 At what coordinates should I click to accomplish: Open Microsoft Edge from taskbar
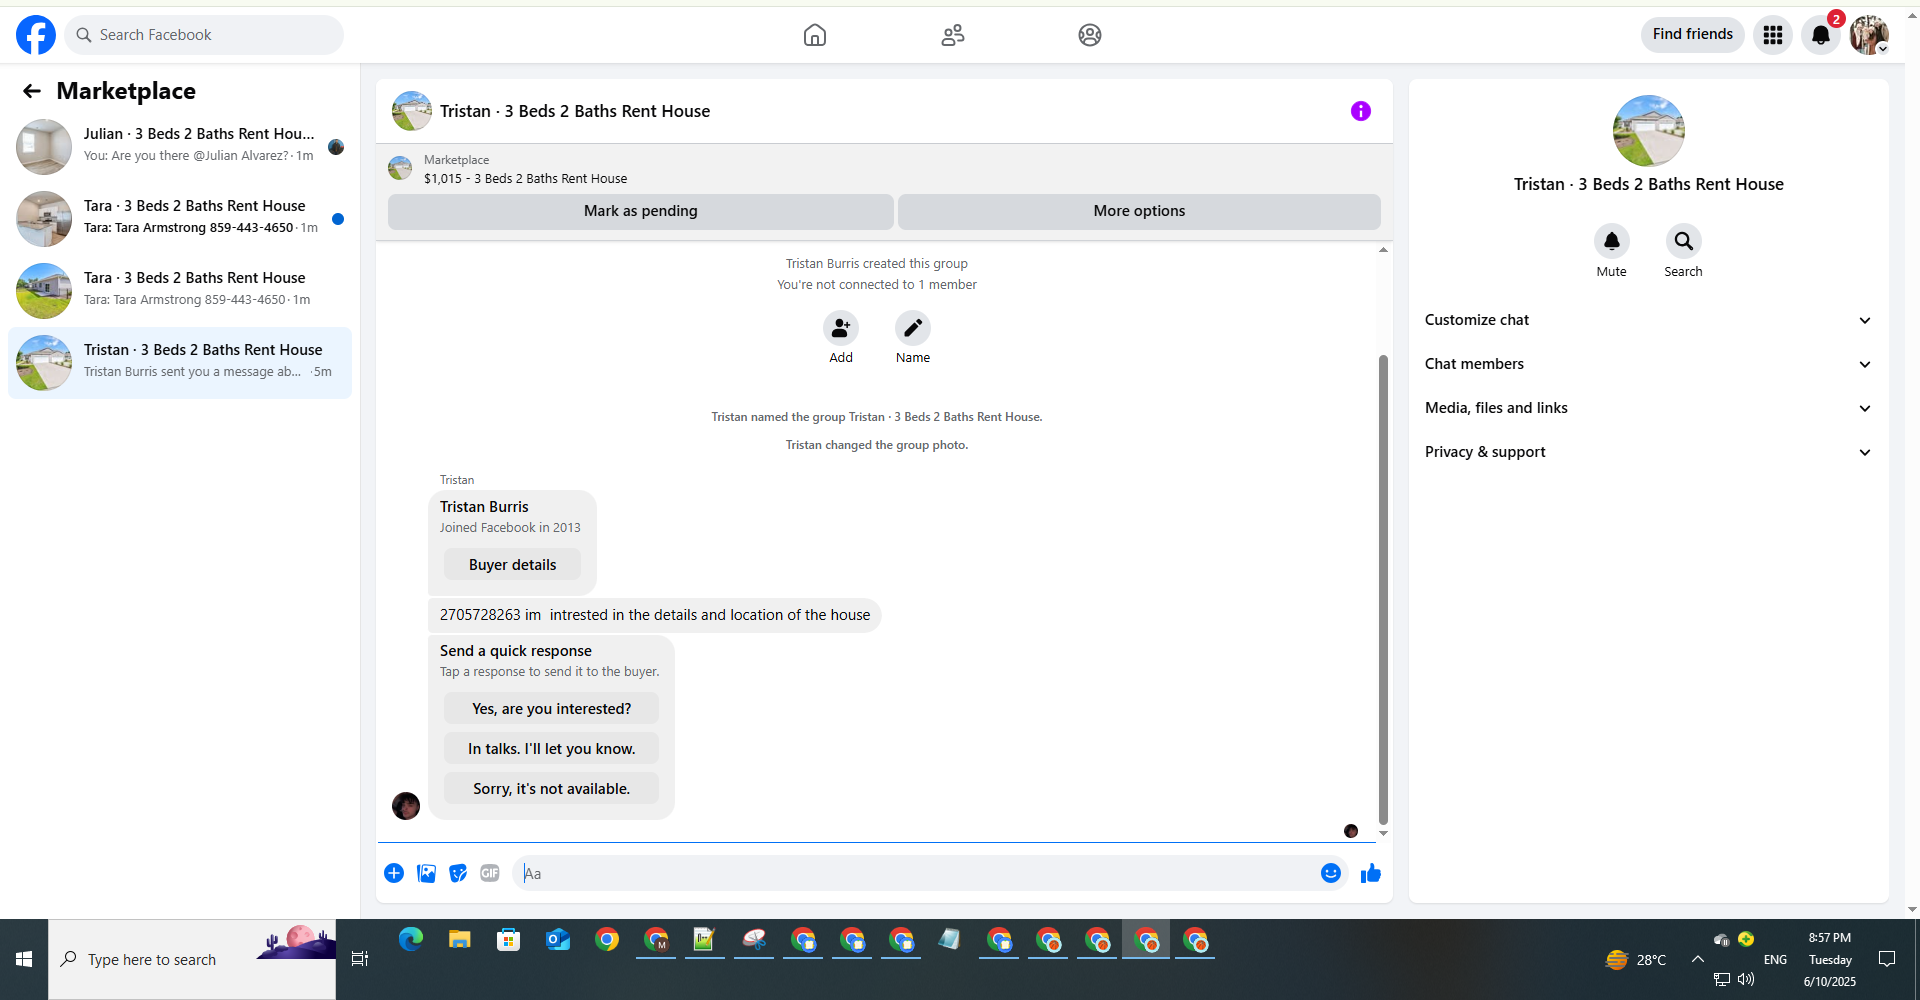[x=411, y=940]
